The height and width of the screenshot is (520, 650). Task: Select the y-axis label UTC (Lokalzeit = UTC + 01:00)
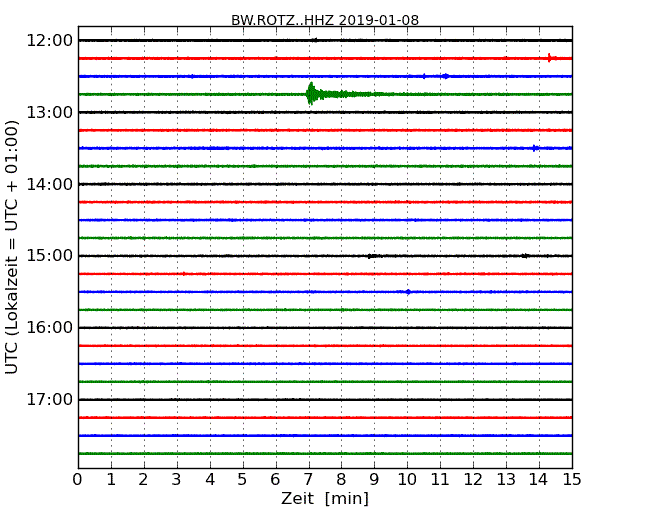pos(12,247)
